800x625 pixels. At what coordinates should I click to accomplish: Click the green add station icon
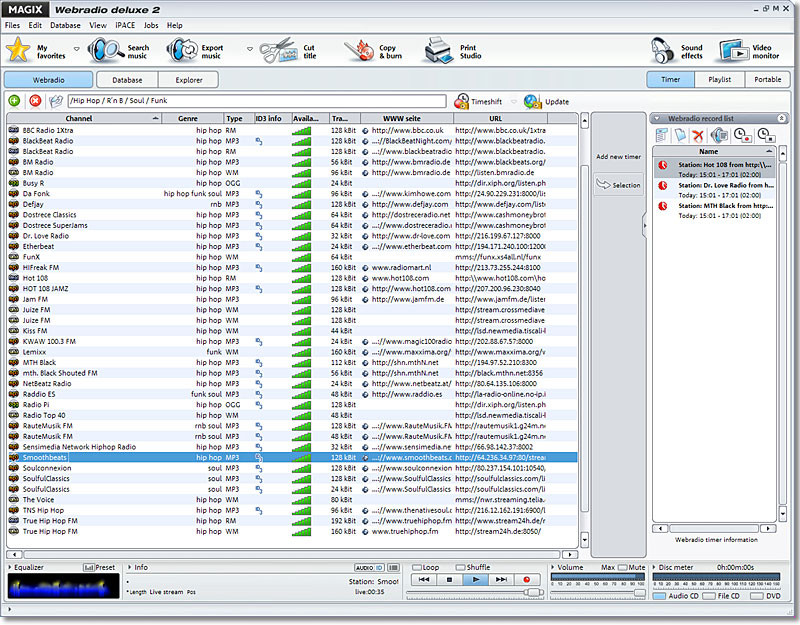(x=14, y=101)
